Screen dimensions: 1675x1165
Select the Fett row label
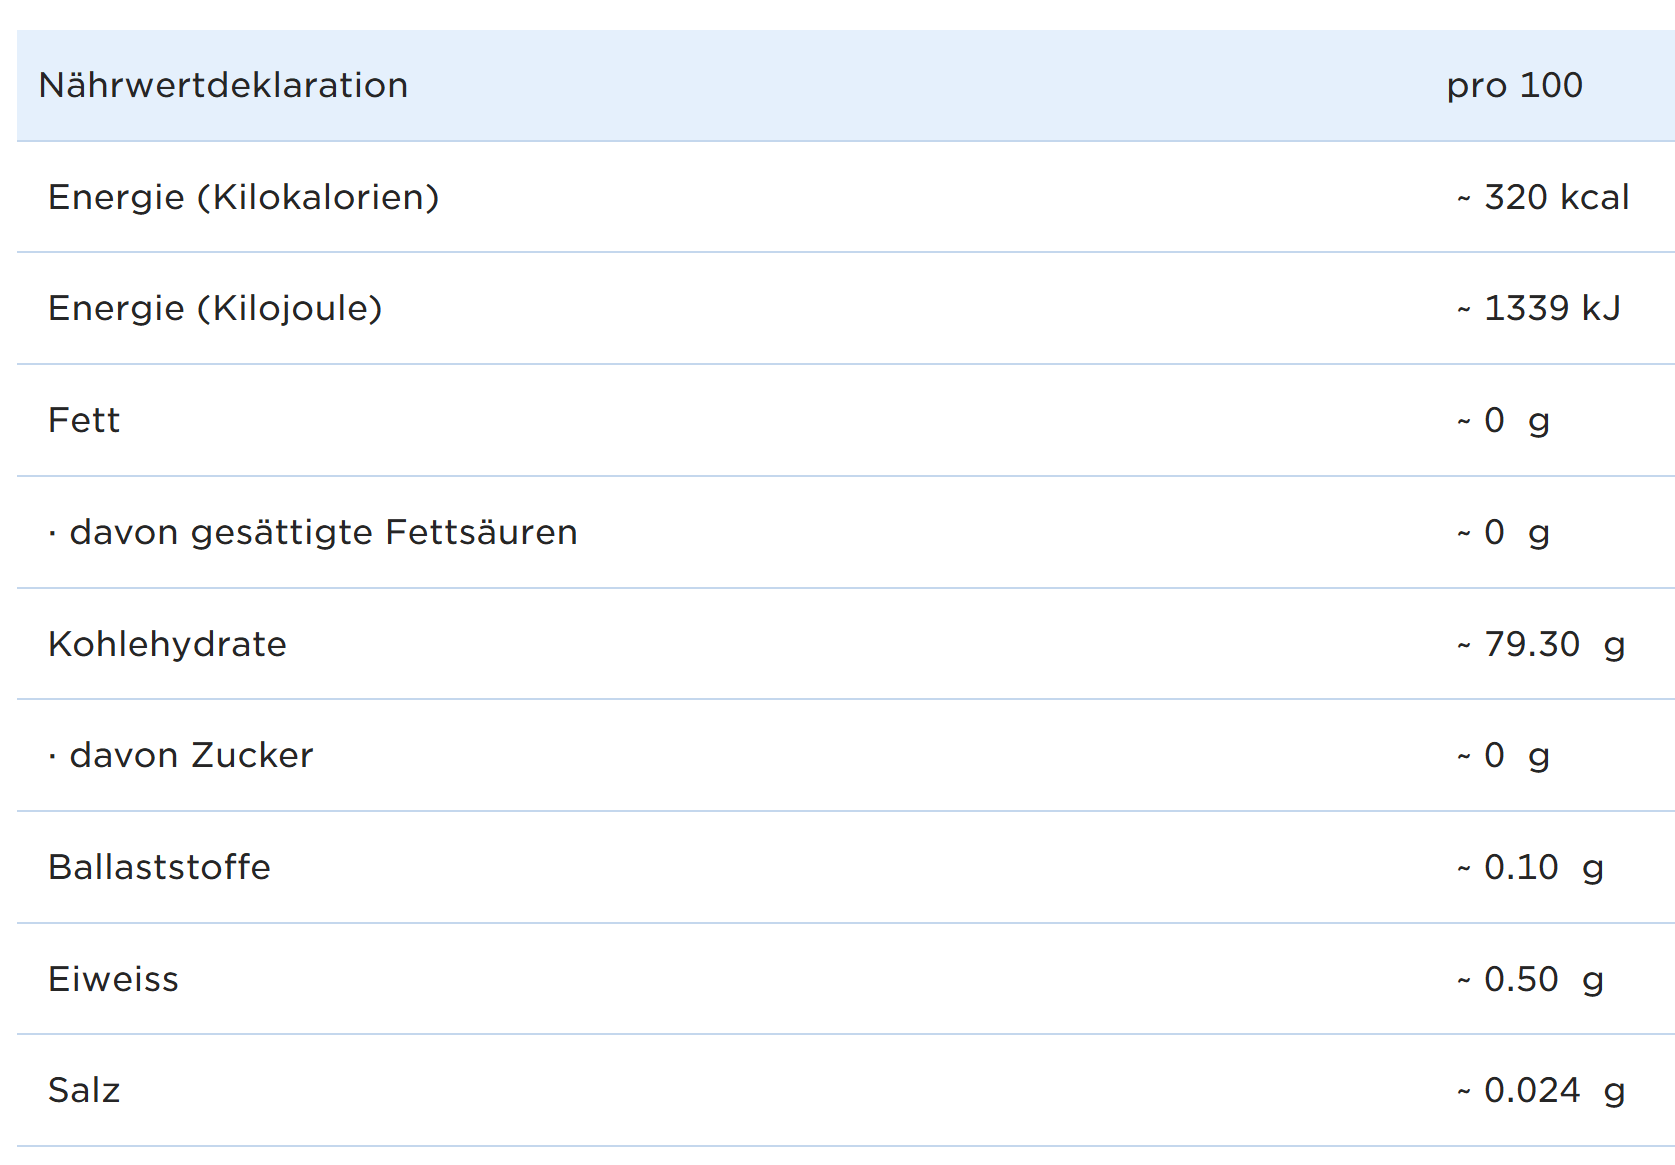click(84, 421)
